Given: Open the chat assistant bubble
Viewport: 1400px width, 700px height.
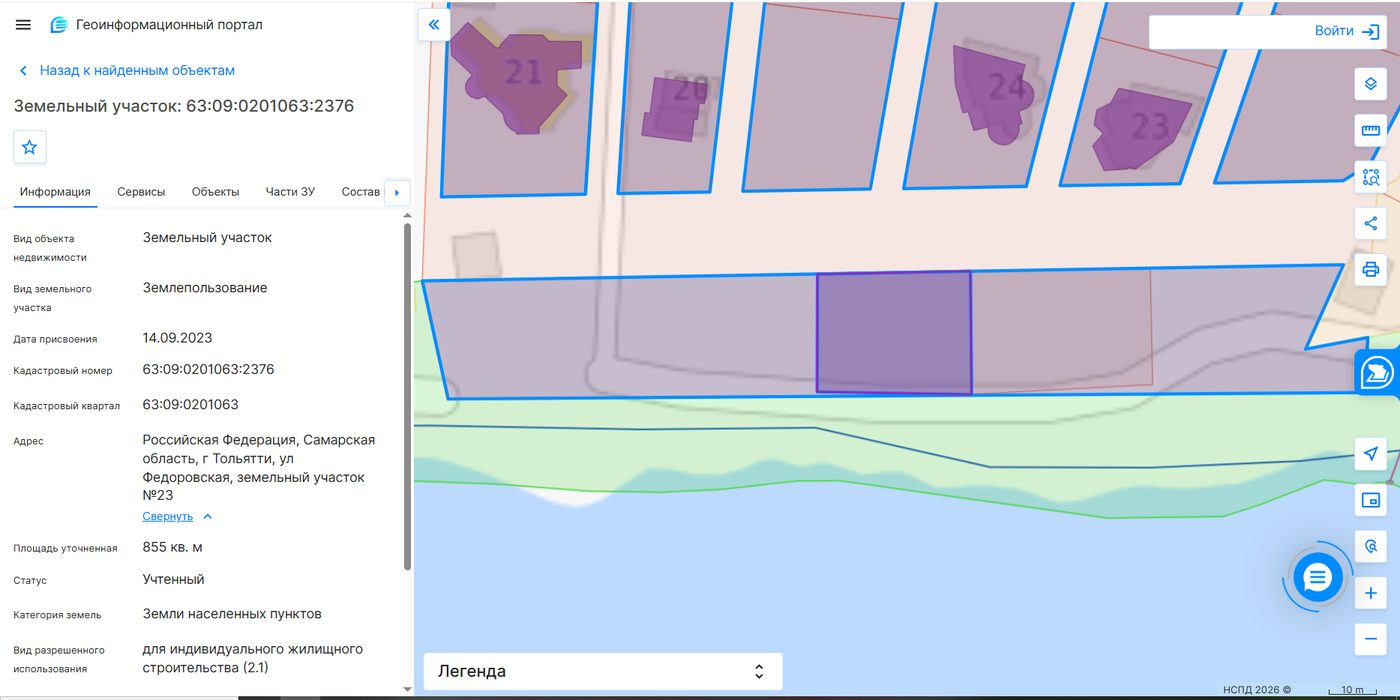Looking at the screenshot, I should [x=1317, y=577].
